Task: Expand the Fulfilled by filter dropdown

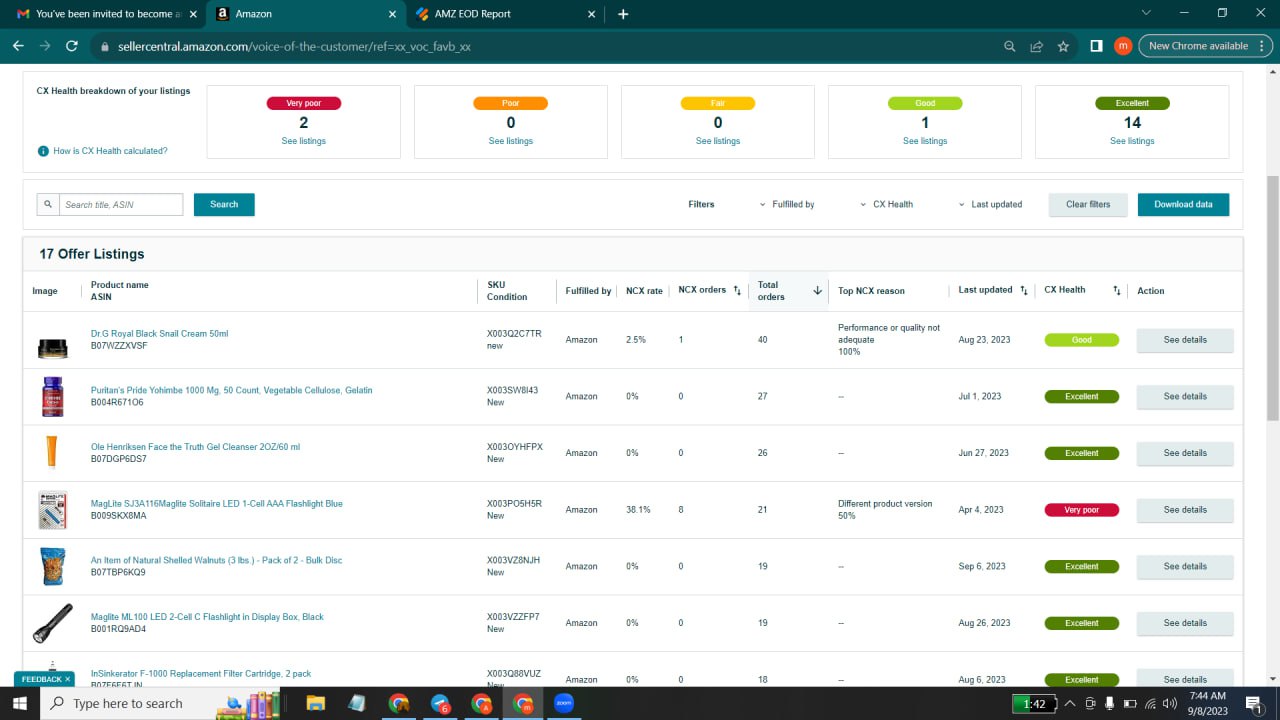Action: pos(787,204)
